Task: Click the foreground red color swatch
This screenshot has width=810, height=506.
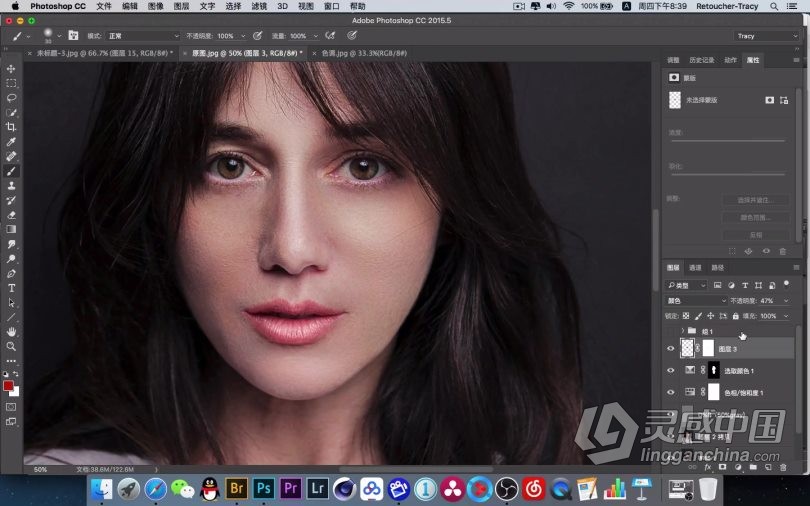Action: [x=8, y=386]
